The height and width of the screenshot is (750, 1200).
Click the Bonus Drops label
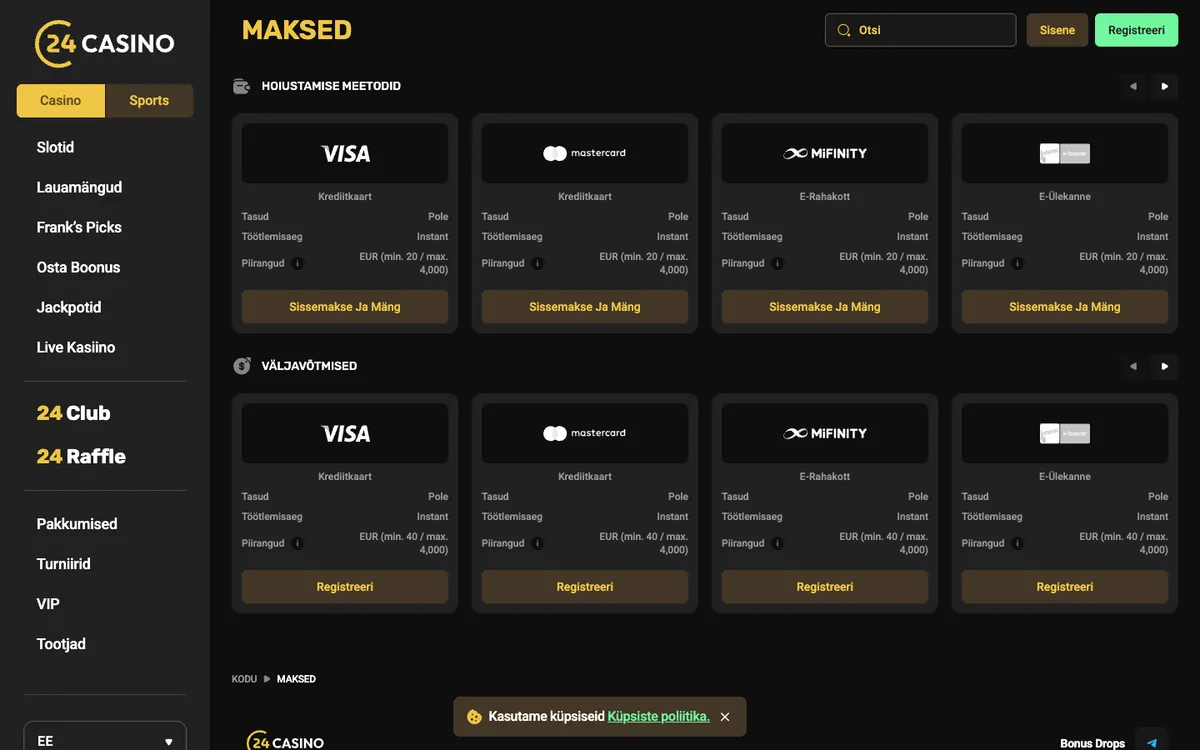pyautogui.click(x=1093, y=743)
